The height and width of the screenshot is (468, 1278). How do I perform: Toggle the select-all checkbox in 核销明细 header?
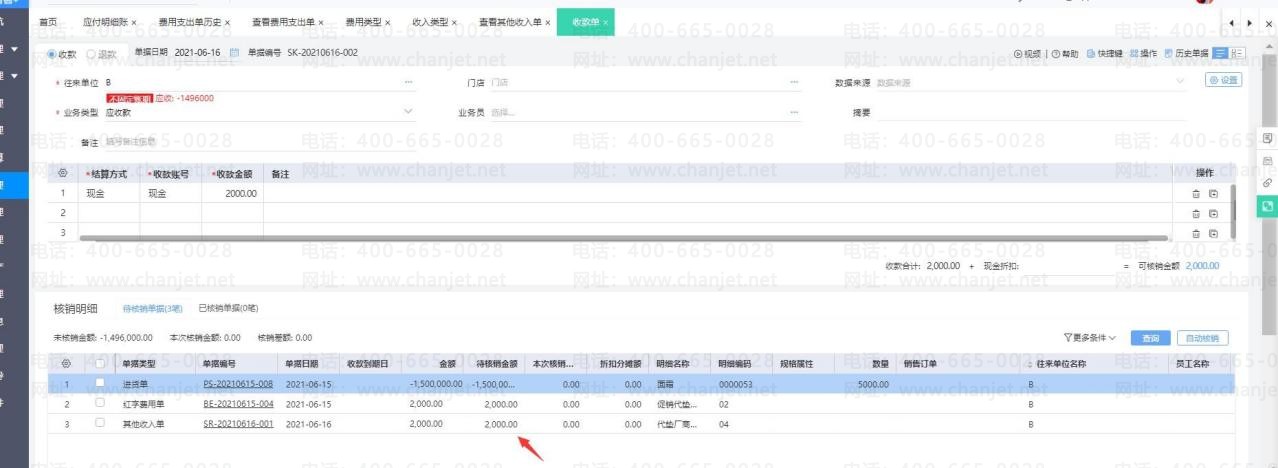click(100, 363)
